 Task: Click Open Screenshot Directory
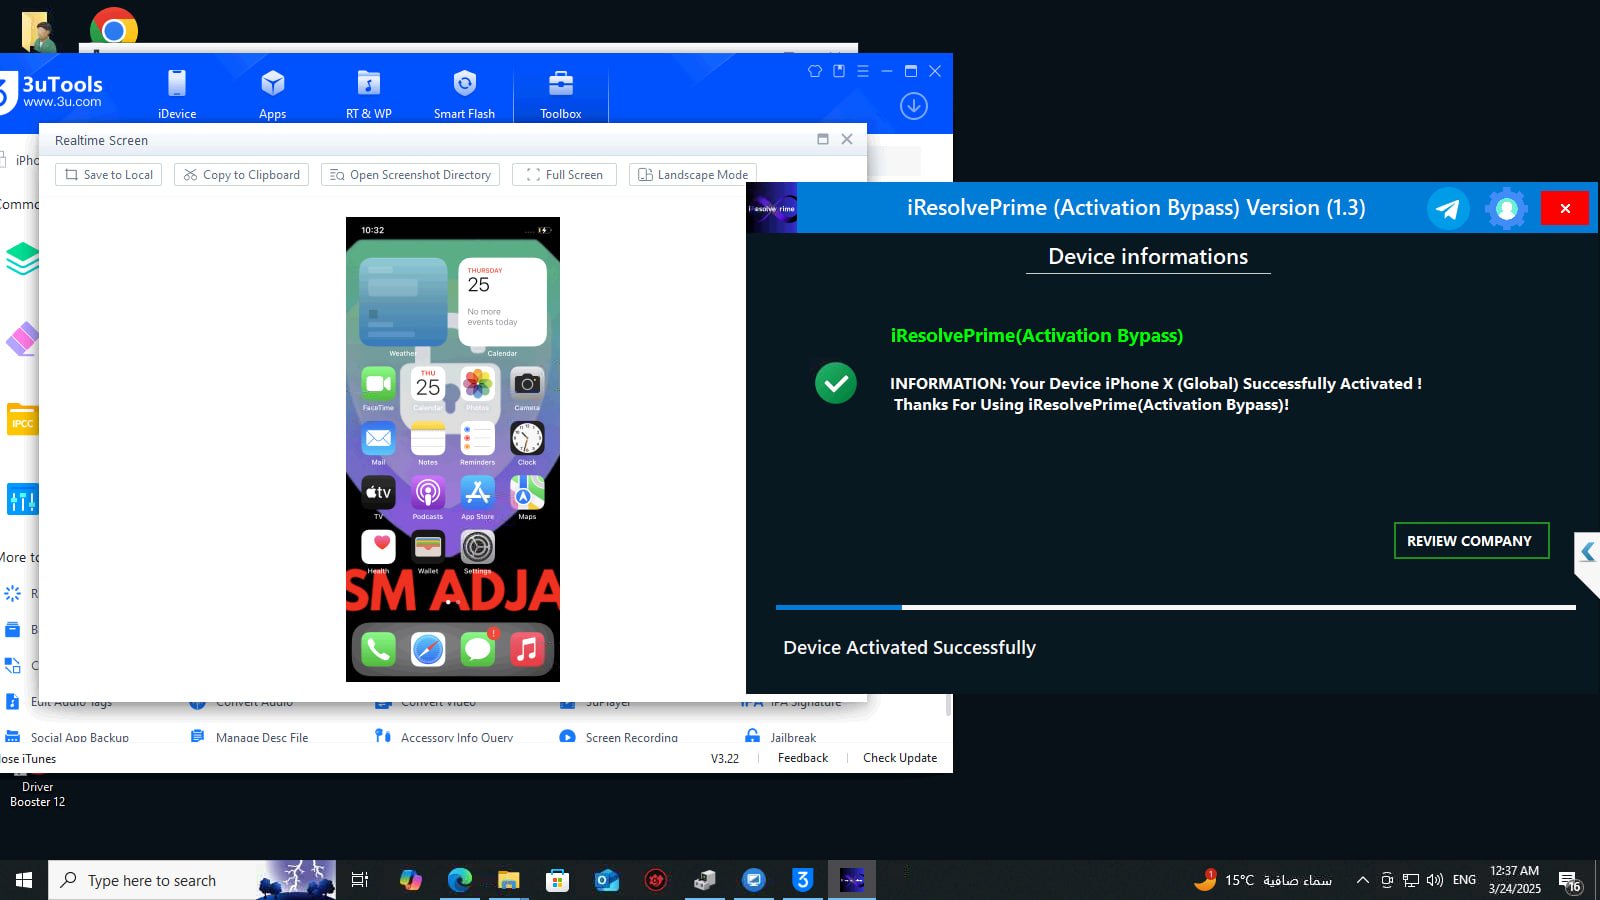point(411,175)
